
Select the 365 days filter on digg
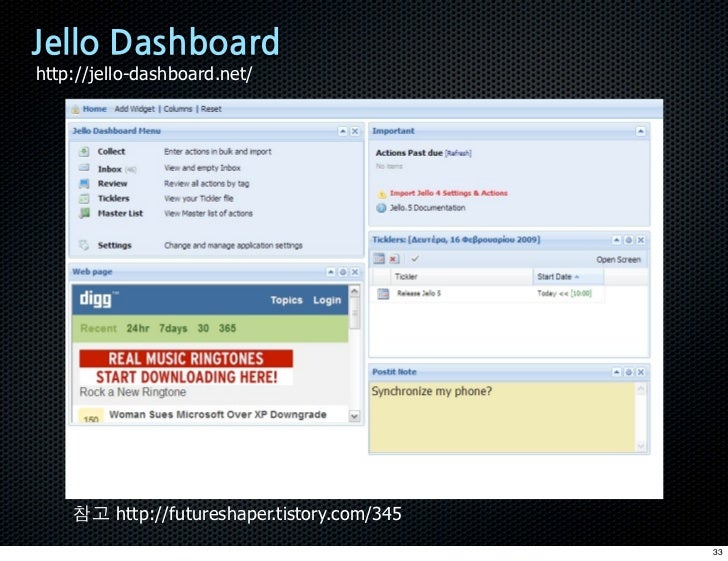tap(227, 328)
